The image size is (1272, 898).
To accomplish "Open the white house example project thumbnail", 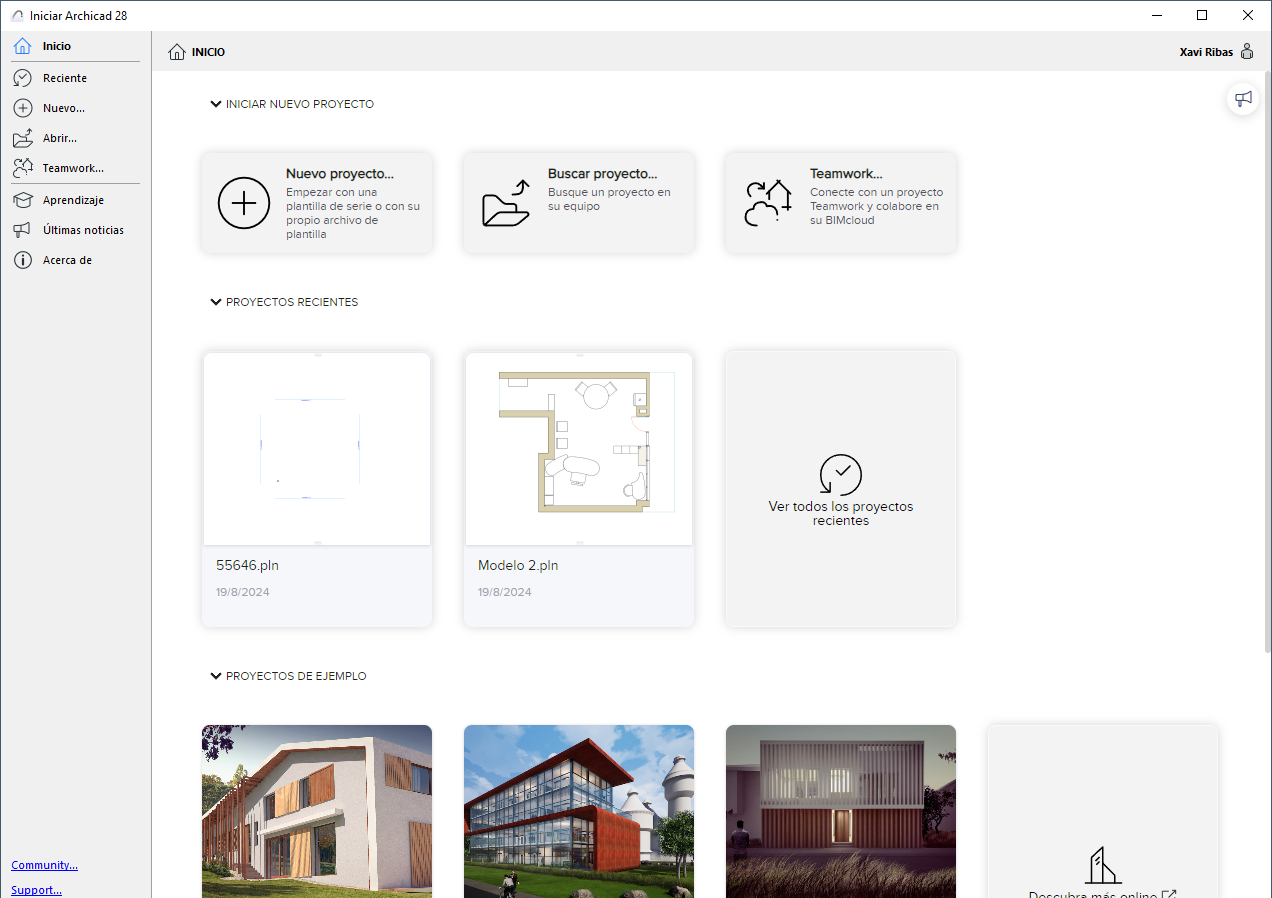I will [x=317, y=811].
